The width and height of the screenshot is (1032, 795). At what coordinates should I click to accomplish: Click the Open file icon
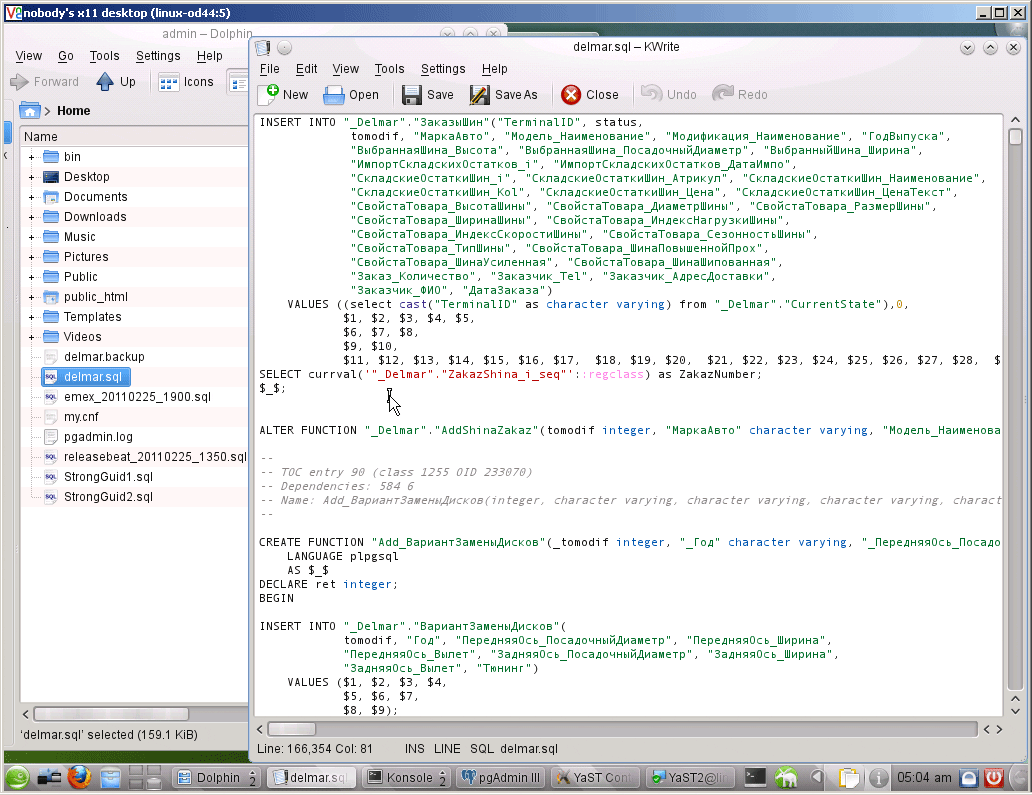click(x=335, y=95)
